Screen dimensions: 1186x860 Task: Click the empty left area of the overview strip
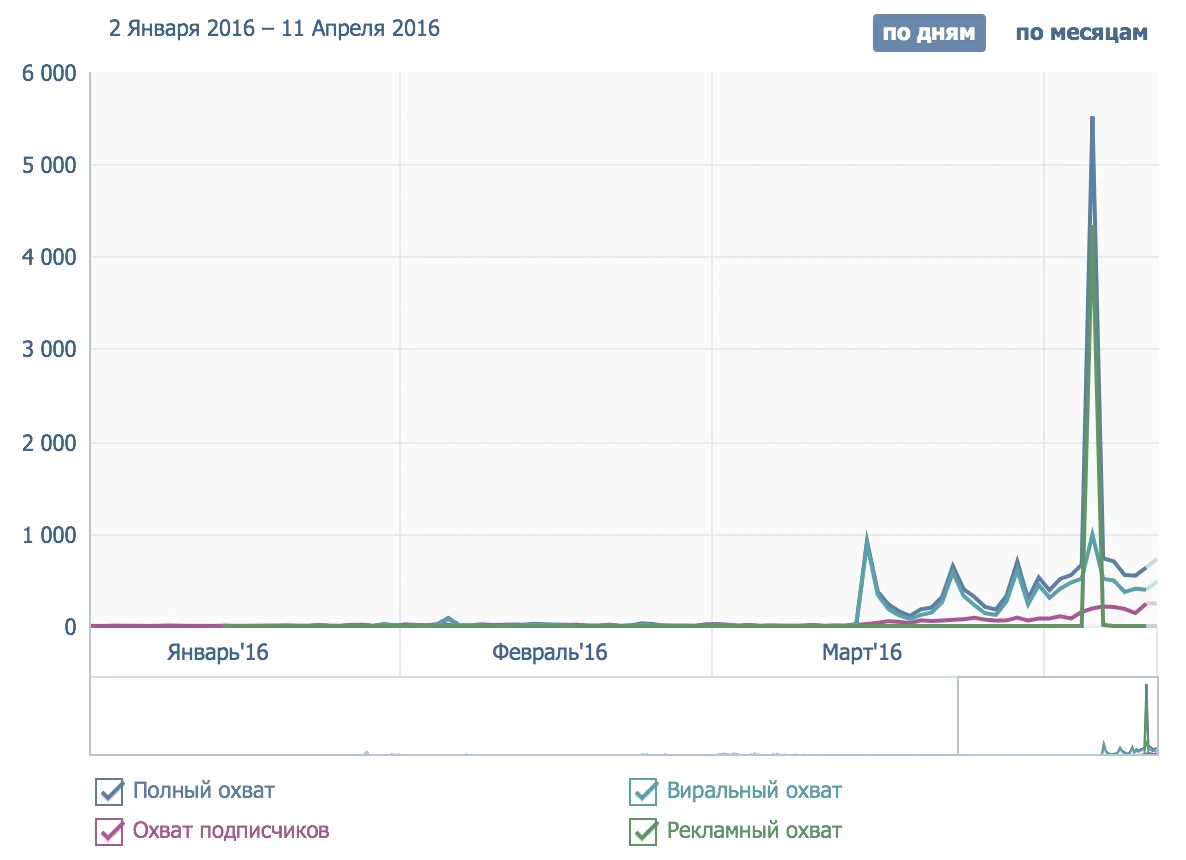click(522, 716)
